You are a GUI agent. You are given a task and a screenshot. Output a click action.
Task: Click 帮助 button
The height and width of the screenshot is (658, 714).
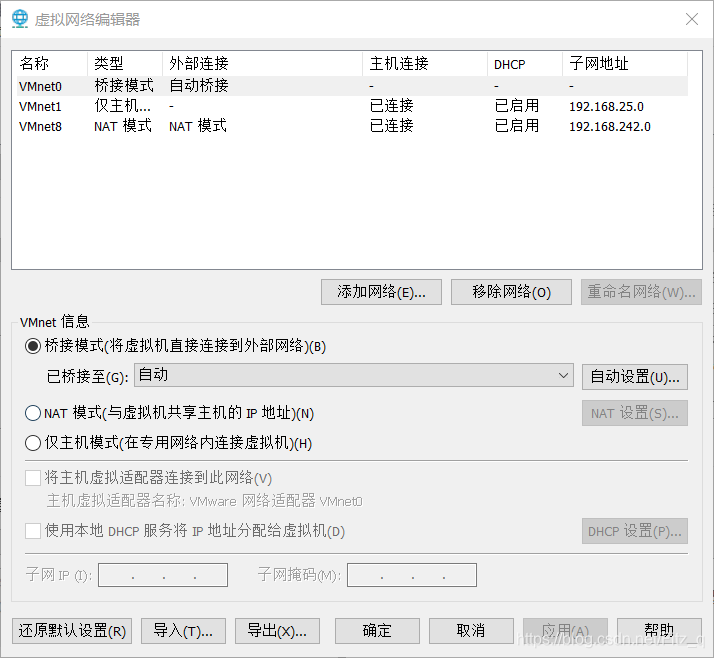click(x=659, y=631)
